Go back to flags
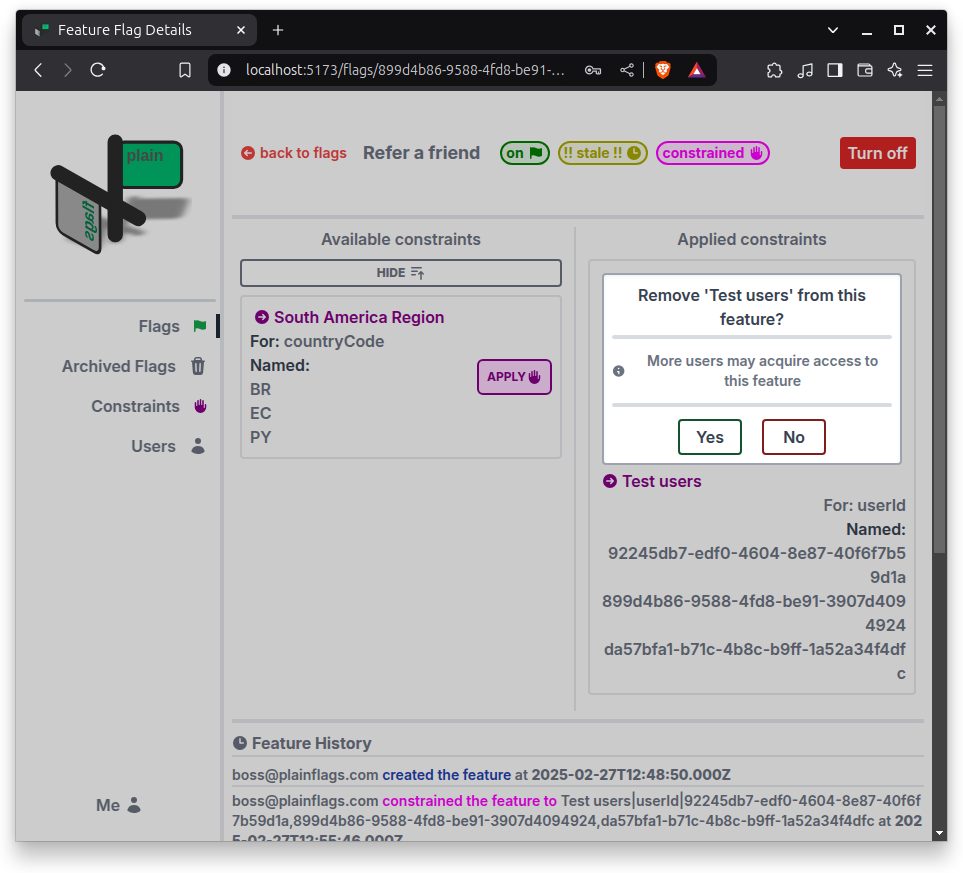The width and height of the screenshot is (963, 873). point(293,153)
